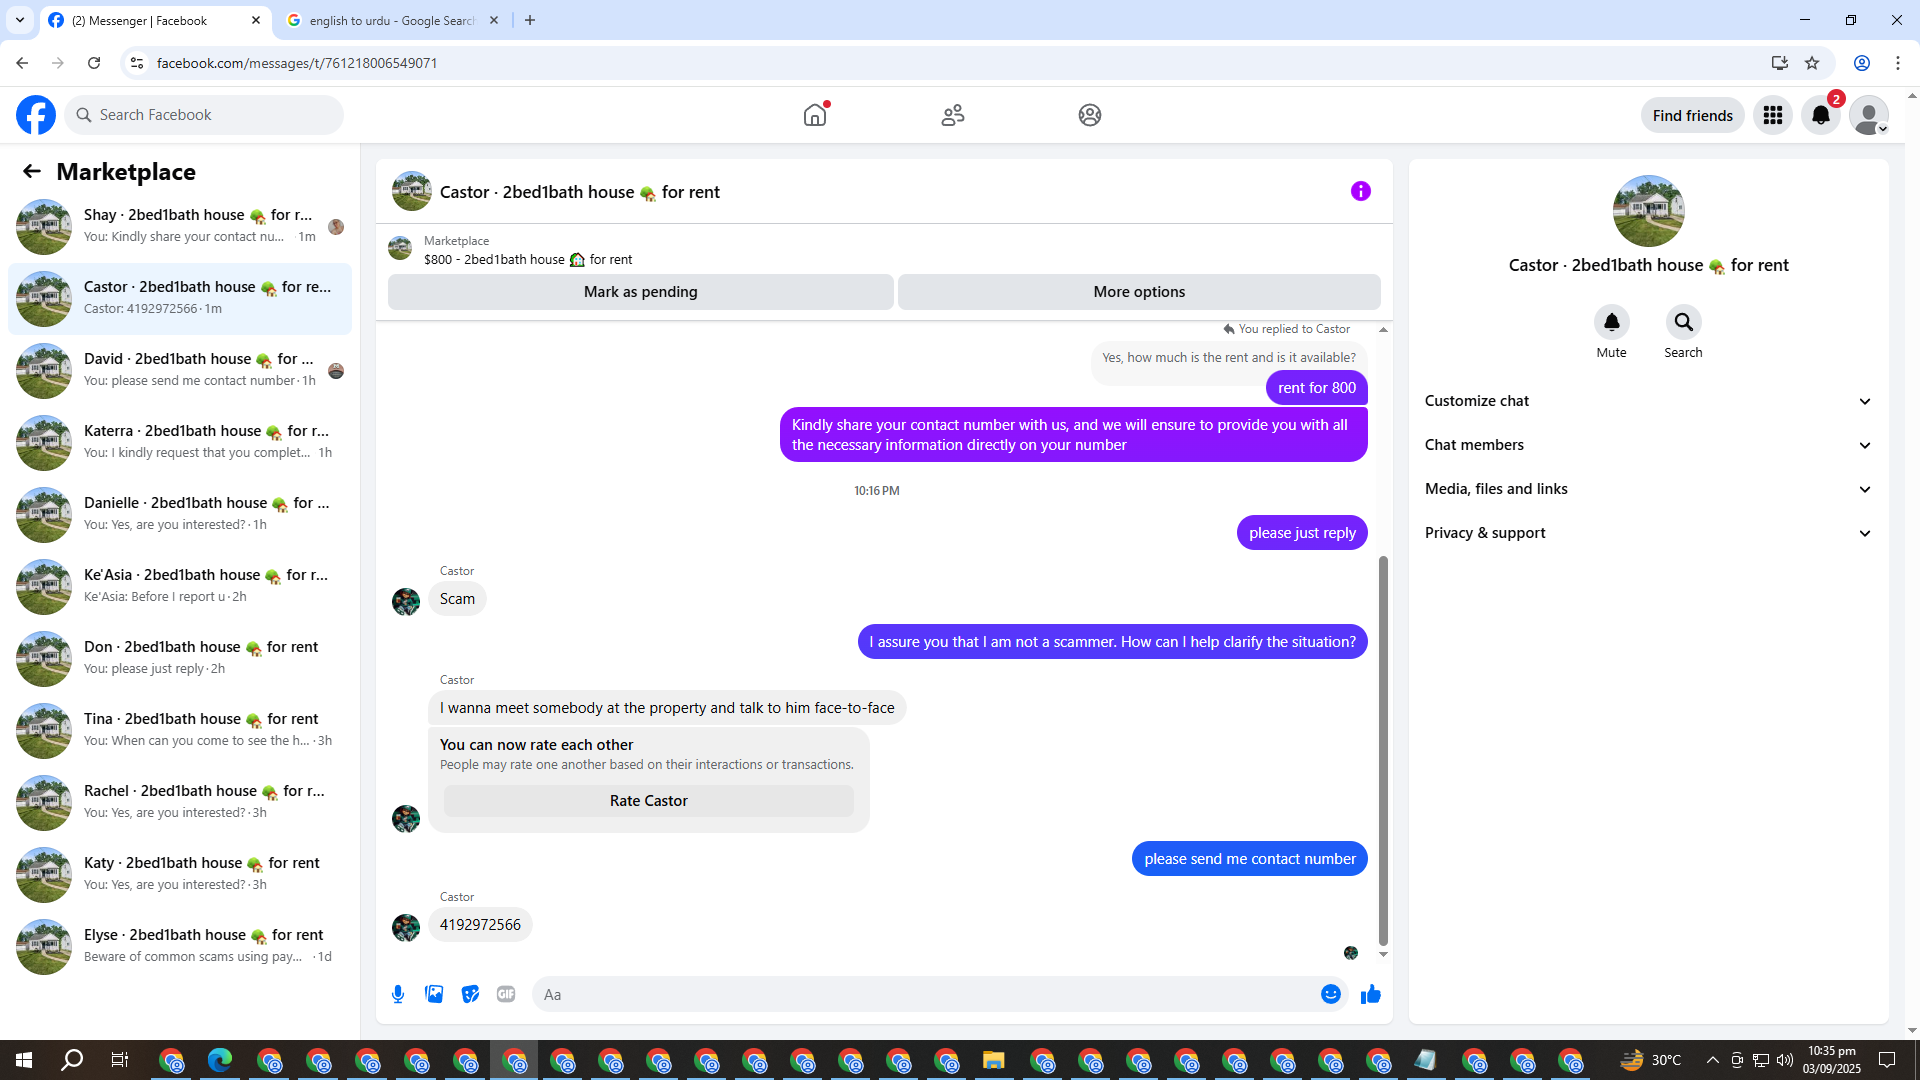Click the Mark as pending button
The height and width of the screenshot is (1080, 1920).
641,292
